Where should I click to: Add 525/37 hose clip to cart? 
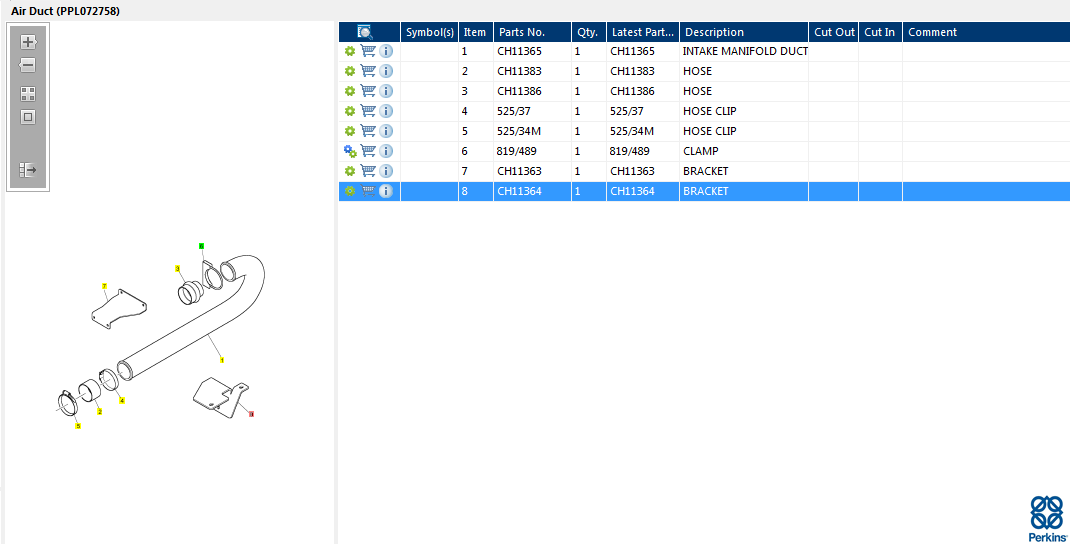coord(368,111)
